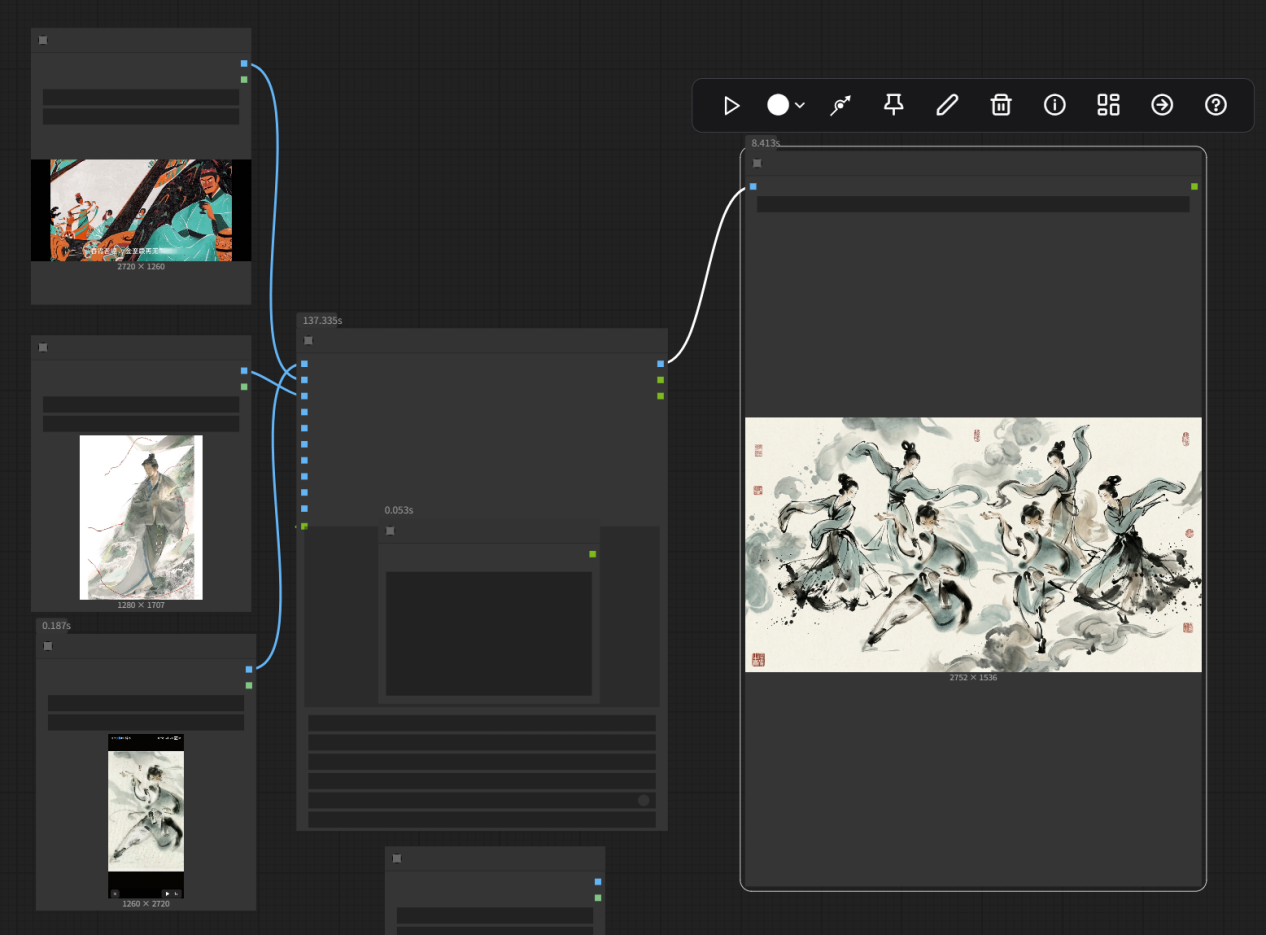Click the pencil edit icon in the toolbar

[947, 105]
